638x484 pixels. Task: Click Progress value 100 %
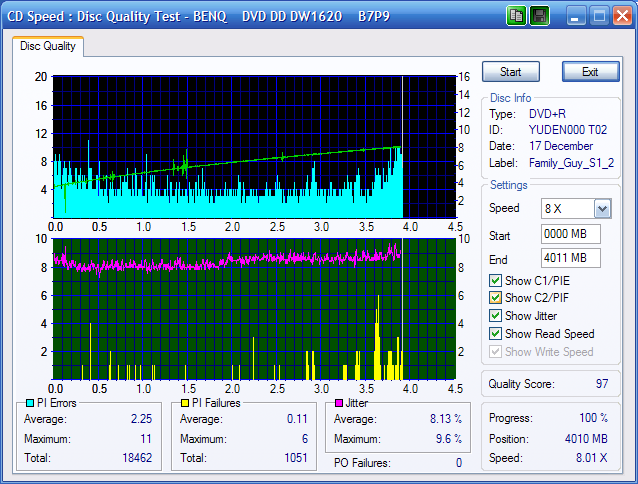coord(593,418)
